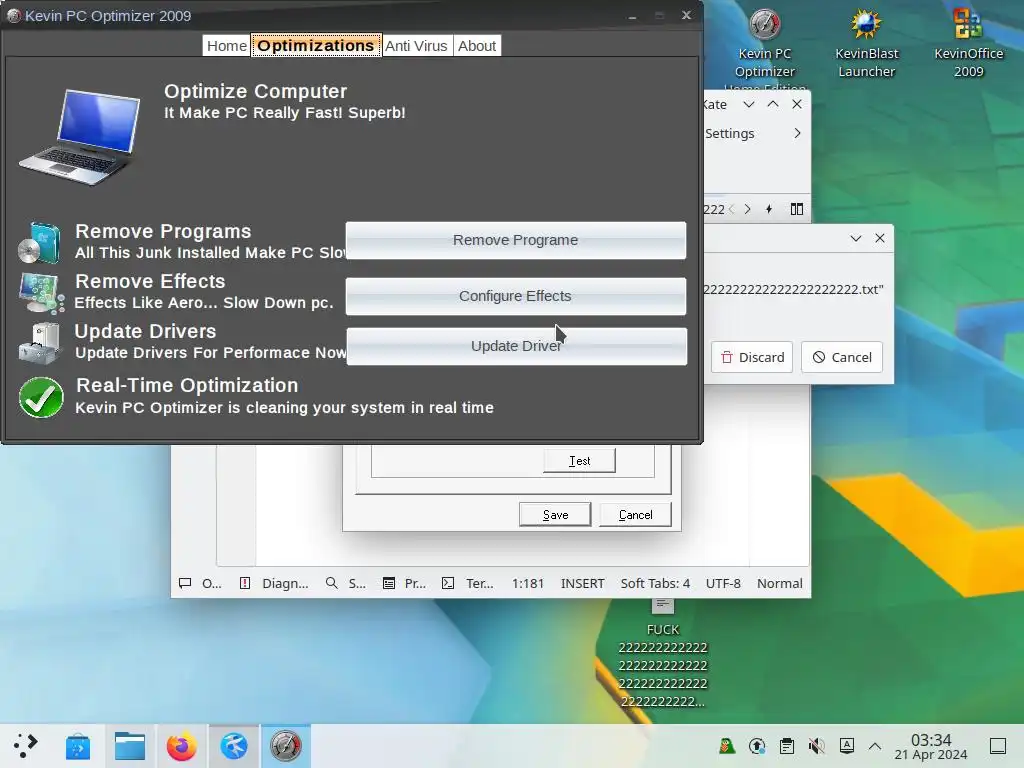1024x768 pixels.
Task: Open Kate's Output panel
Action: (200, 583)
